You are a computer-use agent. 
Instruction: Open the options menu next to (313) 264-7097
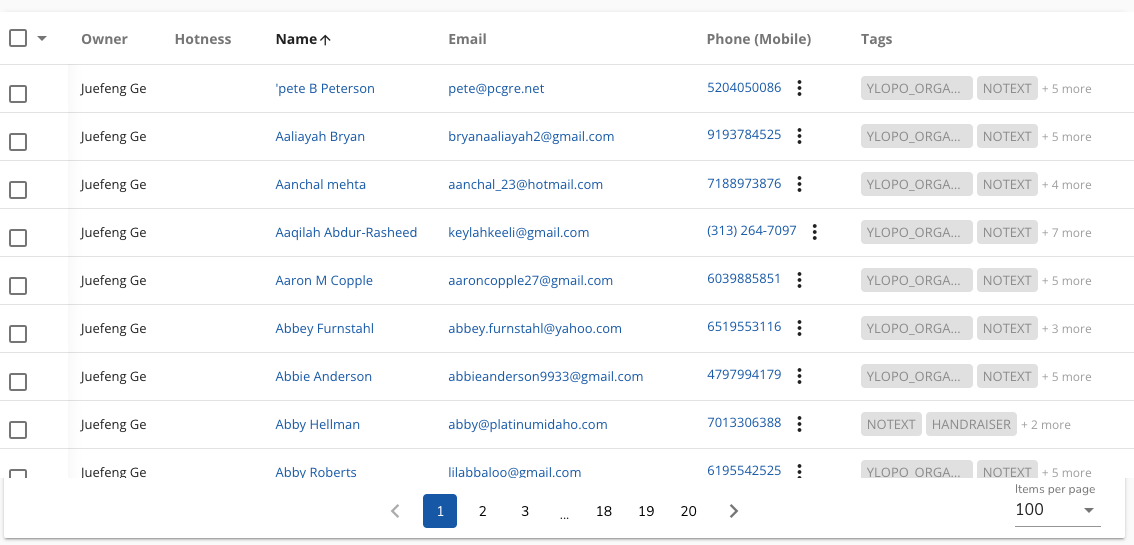(815, 232)
